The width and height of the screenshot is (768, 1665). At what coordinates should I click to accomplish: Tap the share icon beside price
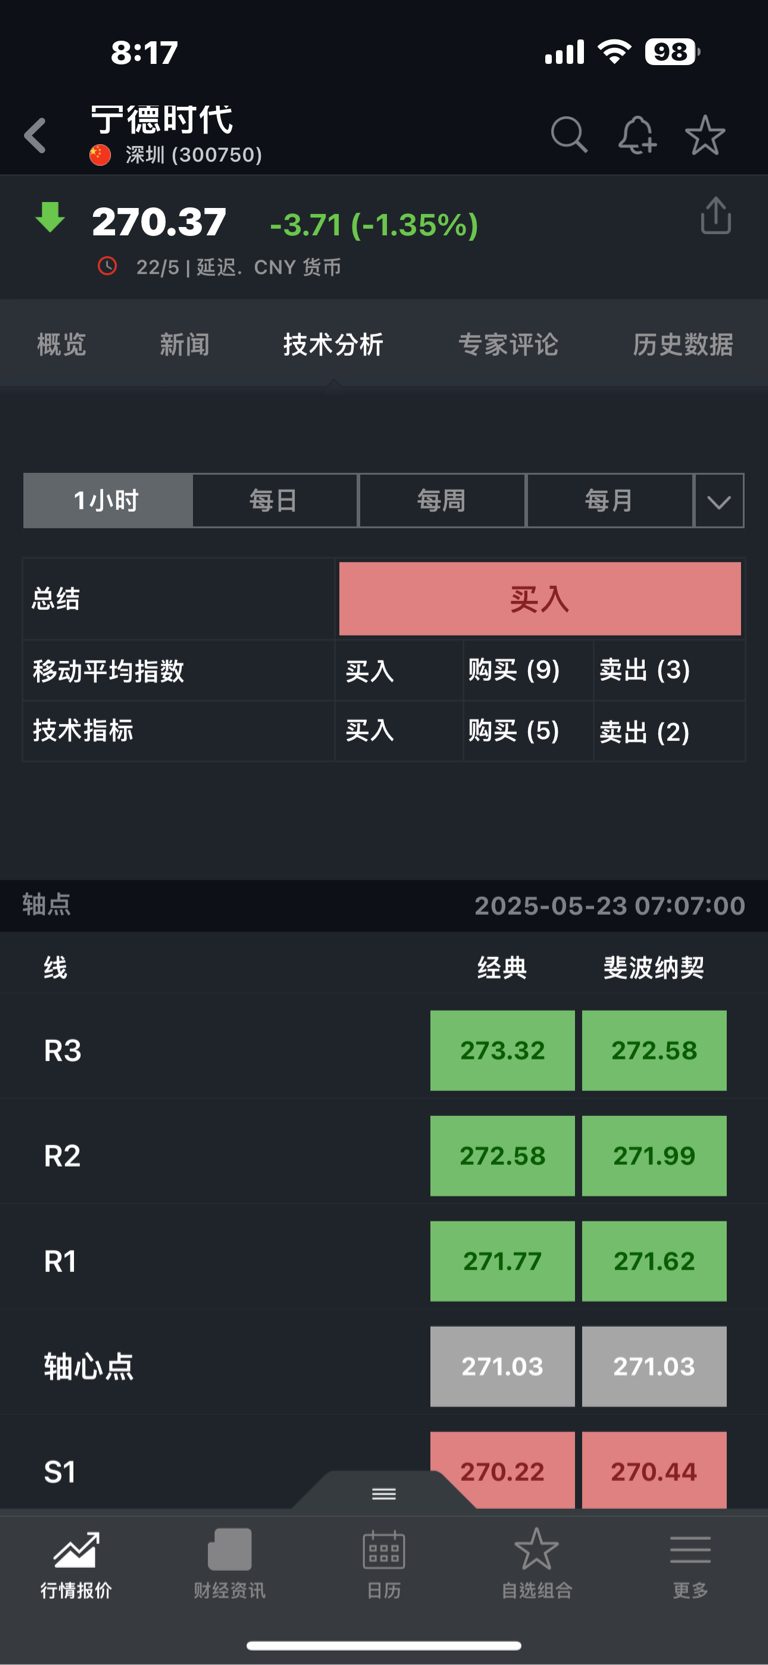click(716, 216)
